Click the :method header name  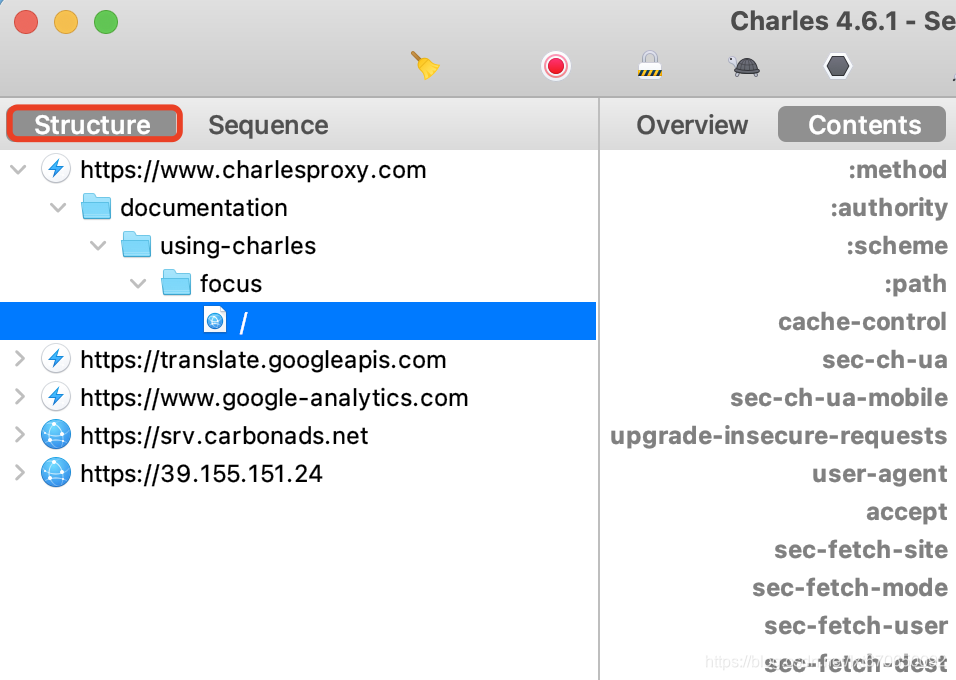coord(897,170)
